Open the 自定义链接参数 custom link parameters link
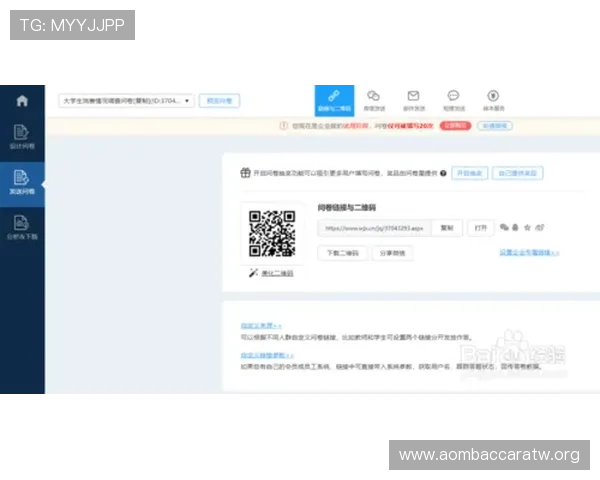Image resolution: width=600 pixels, height=480 pixels. pos(267,355)
